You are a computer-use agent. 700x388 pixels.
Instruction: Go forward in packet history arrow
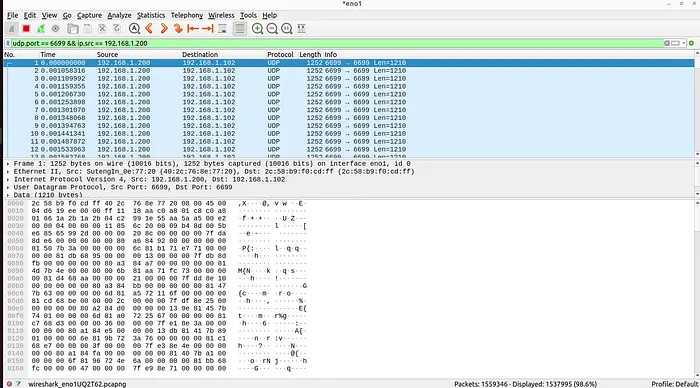(164, 29)
